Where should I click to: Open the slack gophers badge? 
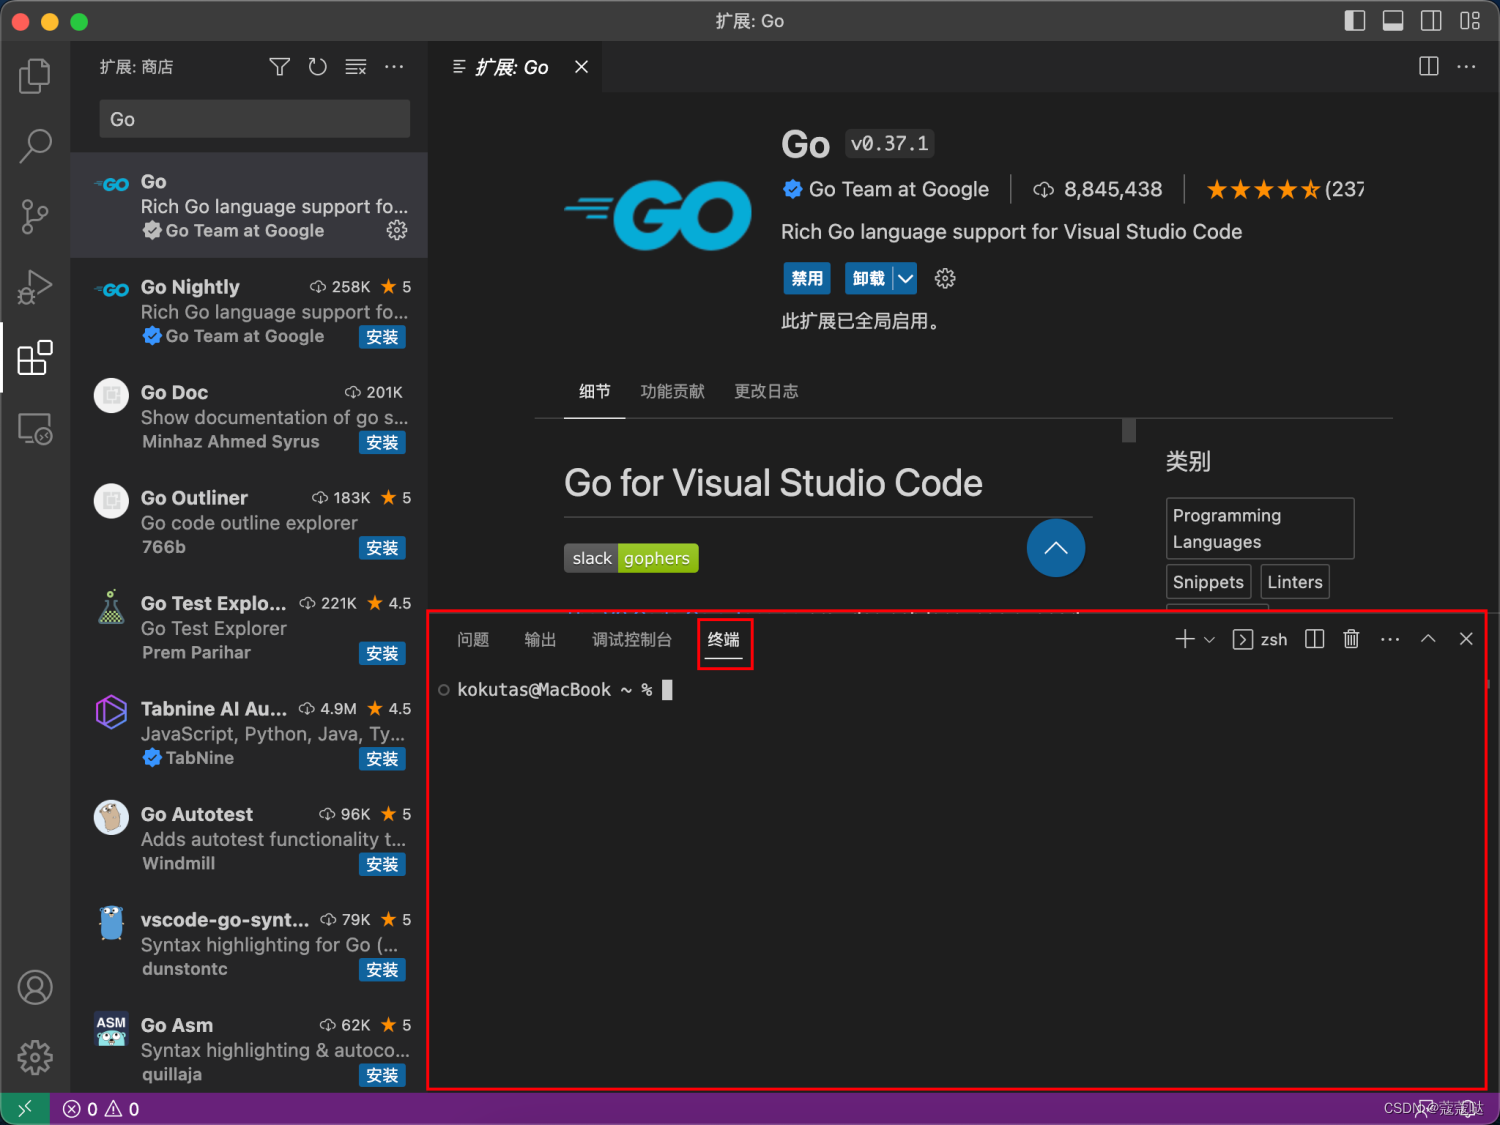[x=631, y=558]
